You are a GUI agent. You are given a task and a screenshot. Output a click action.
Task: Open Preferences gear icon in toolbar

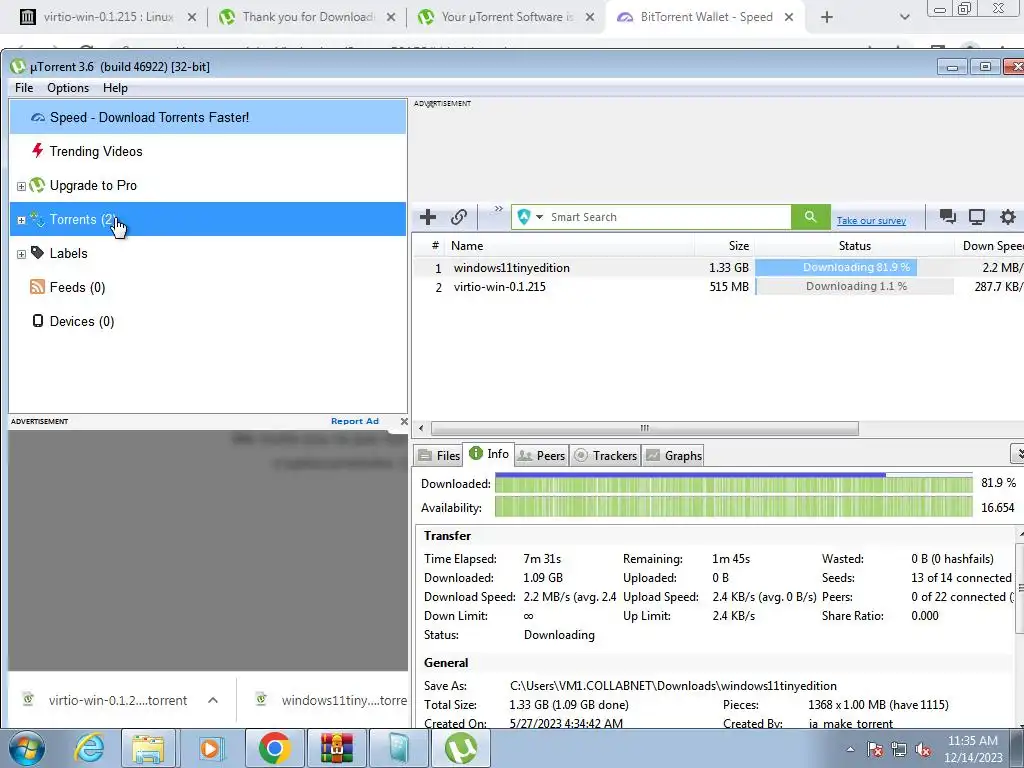click(1008, 217)
